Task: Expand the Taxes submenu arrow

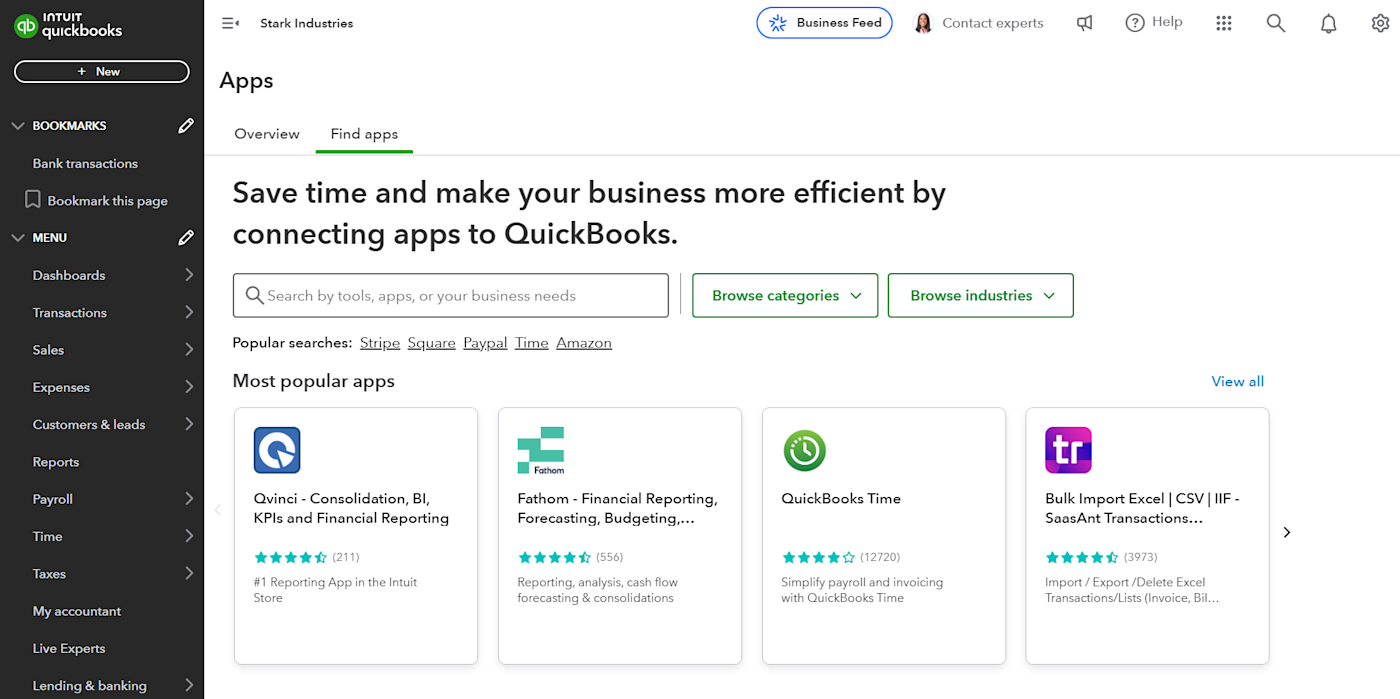Action: coord(189,574)
